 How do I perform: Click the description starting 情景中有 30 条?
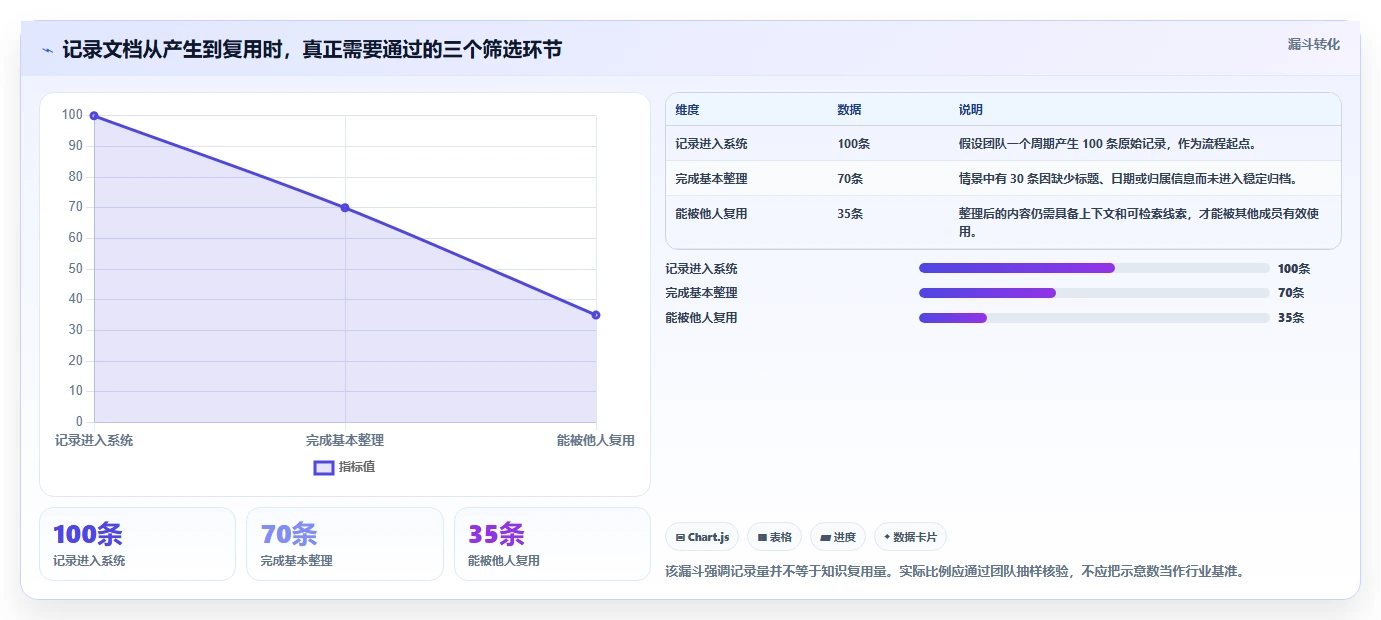pyautogui.click(x=1128, y=179)
